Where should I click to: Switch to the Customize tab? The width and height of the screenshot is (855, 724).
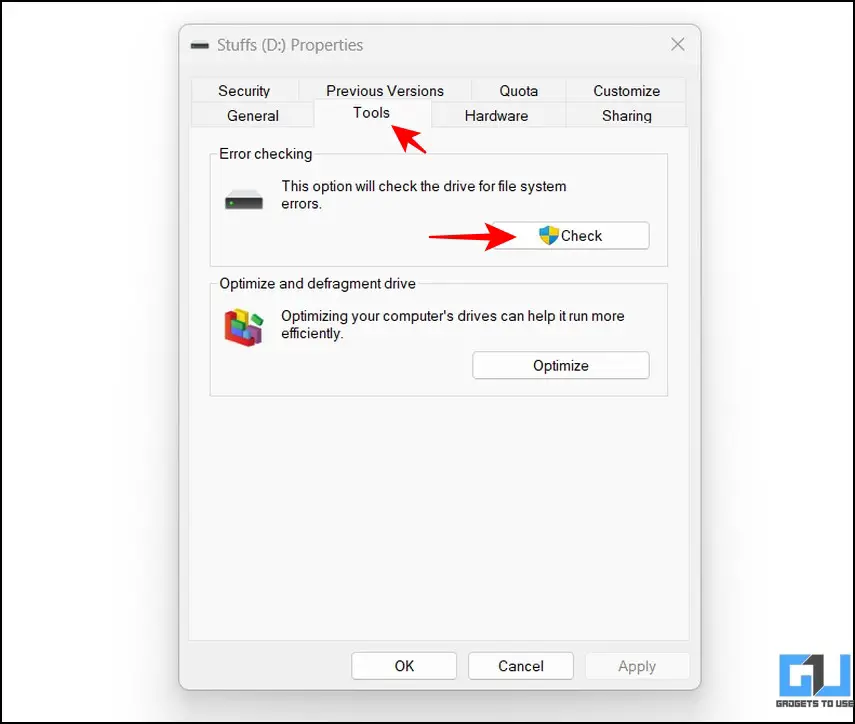(x=627, y=90)
